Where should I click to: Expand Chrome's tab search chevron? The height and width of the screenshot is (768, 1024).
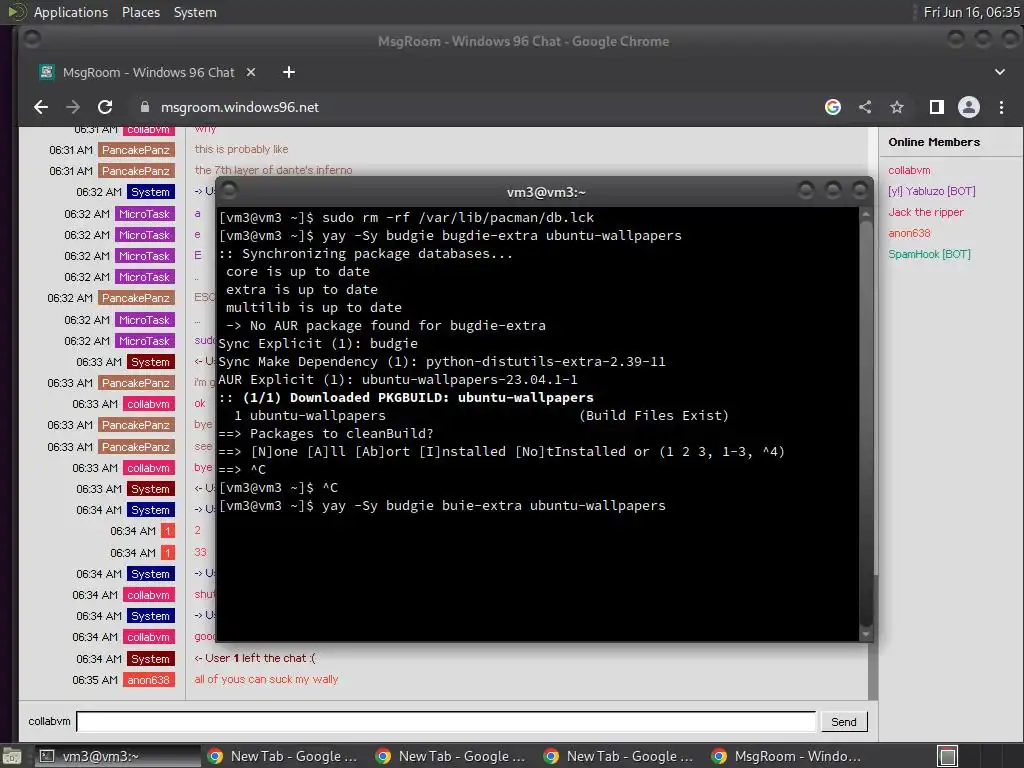(1000, 72)
